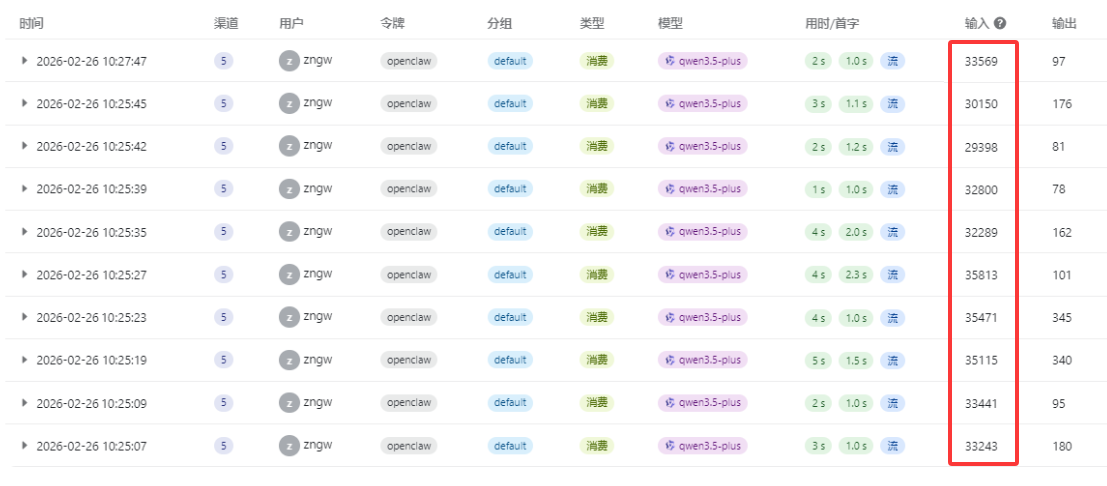
Task: Expand the 10:25:39 log entry
Action: pyautogui.click(x=25, y=189)
